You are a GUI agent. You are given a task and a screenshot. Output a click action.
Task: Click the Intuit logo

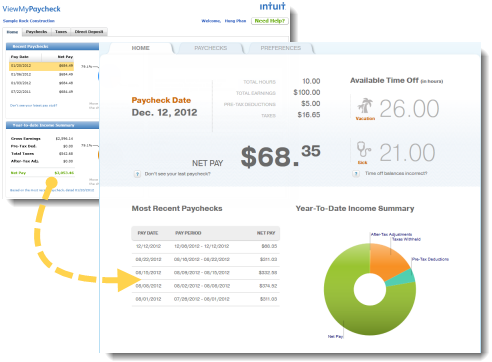[x=272, y=6]
